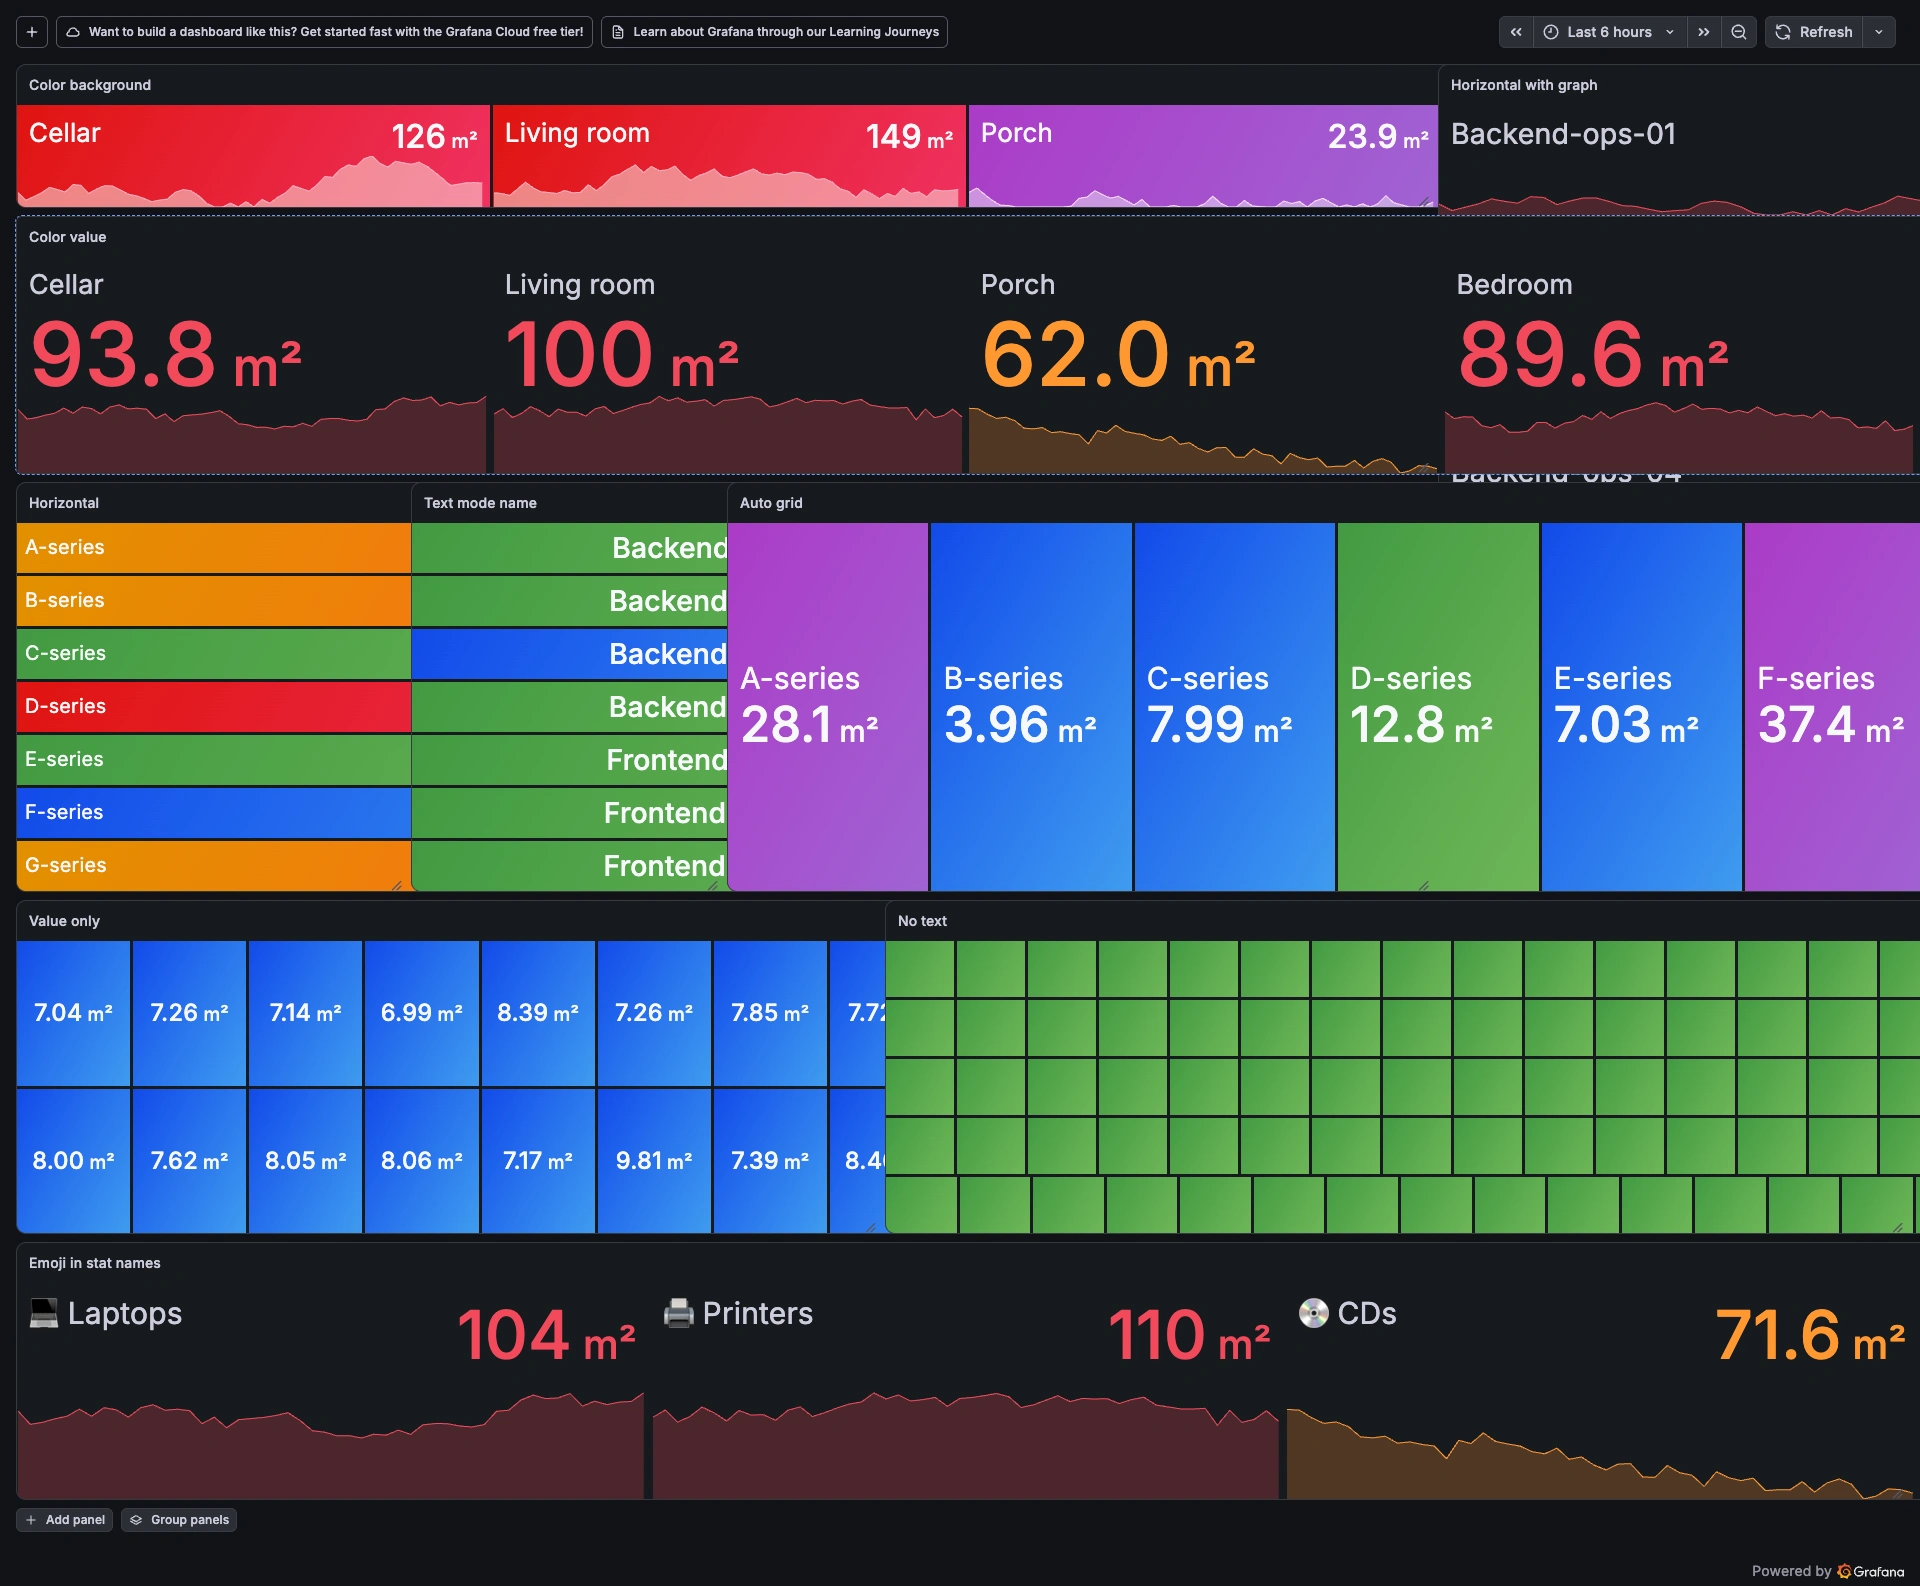Open the Auto grid panel title
Image resolution: width=1920 pixels, height=1586 pixels.
pos(771,503)
